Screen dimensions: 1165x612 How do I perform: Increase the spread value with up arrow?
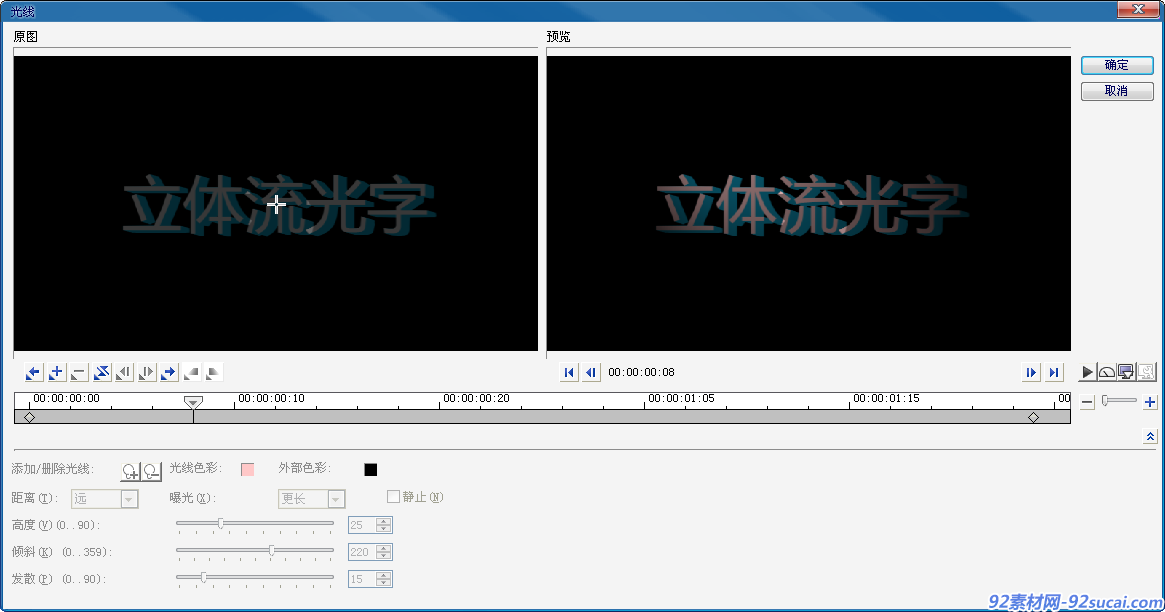point(383,575)
